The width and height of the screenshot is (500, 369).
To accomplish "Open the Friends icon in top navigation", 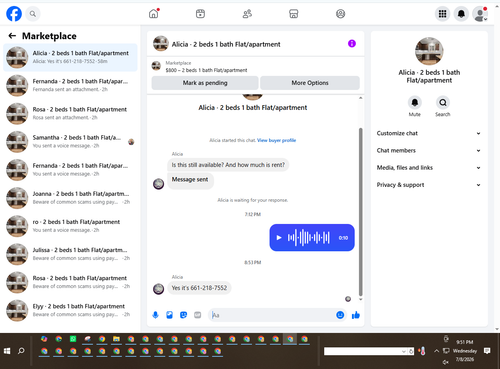I will coord(247,14).
